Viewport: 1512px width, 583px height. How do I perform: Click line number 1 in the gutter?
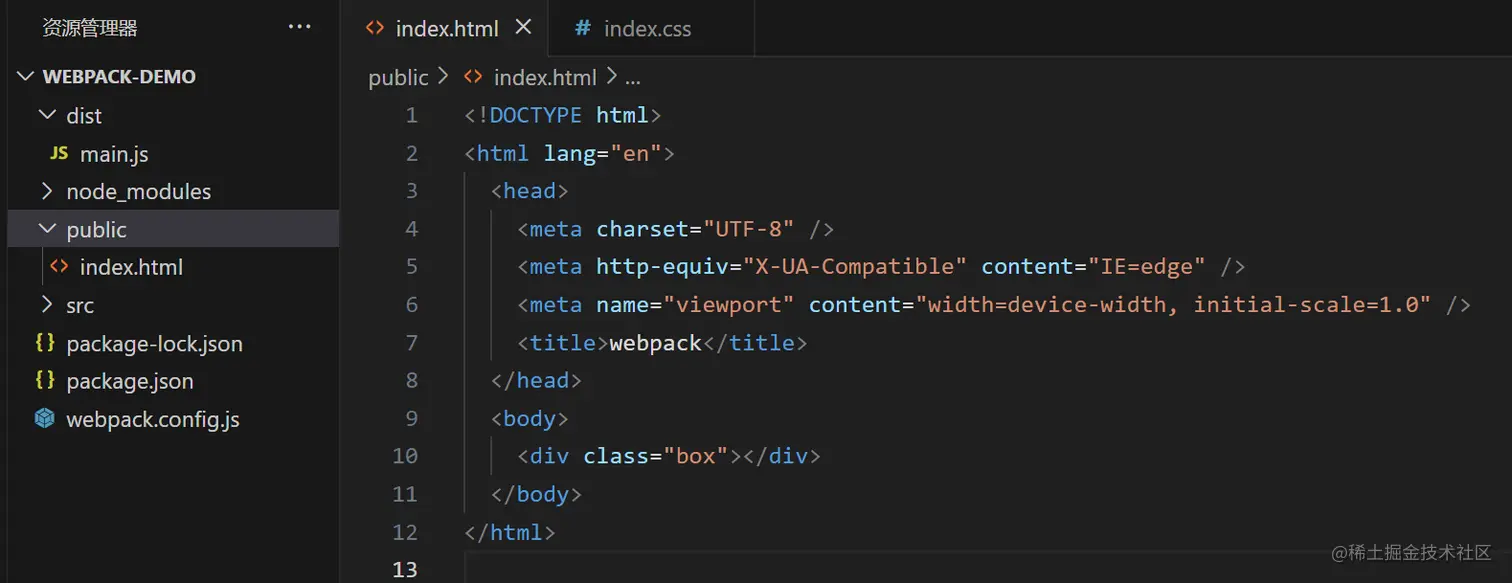click(x=412, y=115)
